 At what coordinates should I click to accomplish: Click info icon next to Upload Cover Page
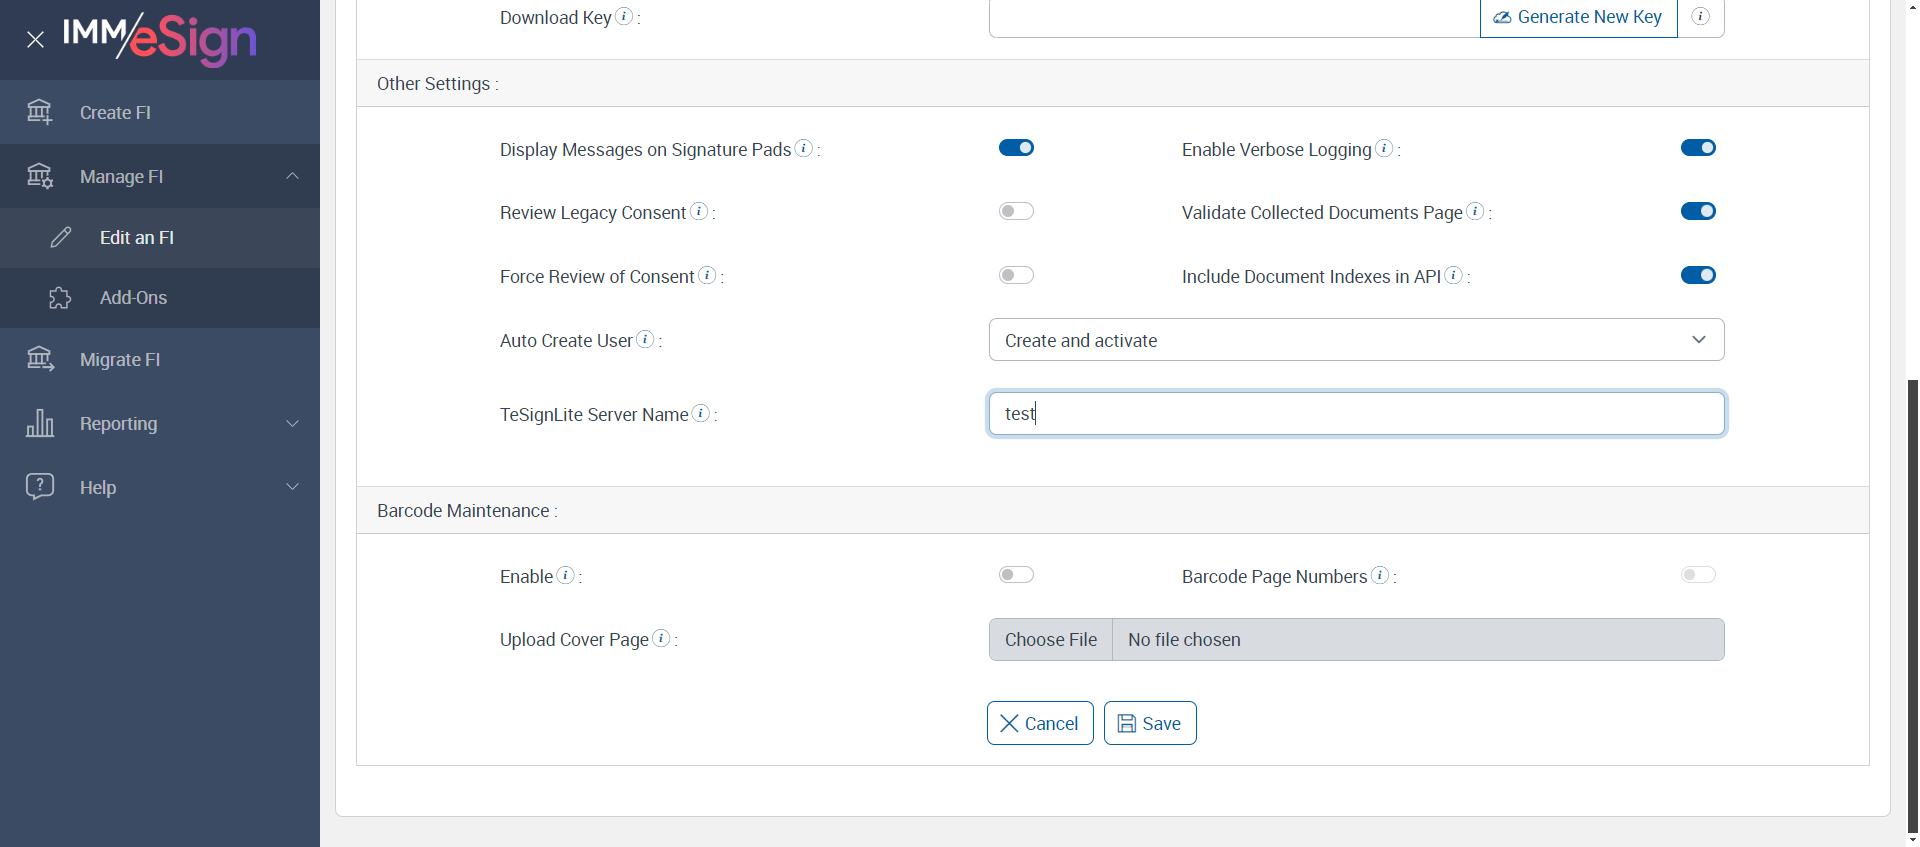click(661, 638)
